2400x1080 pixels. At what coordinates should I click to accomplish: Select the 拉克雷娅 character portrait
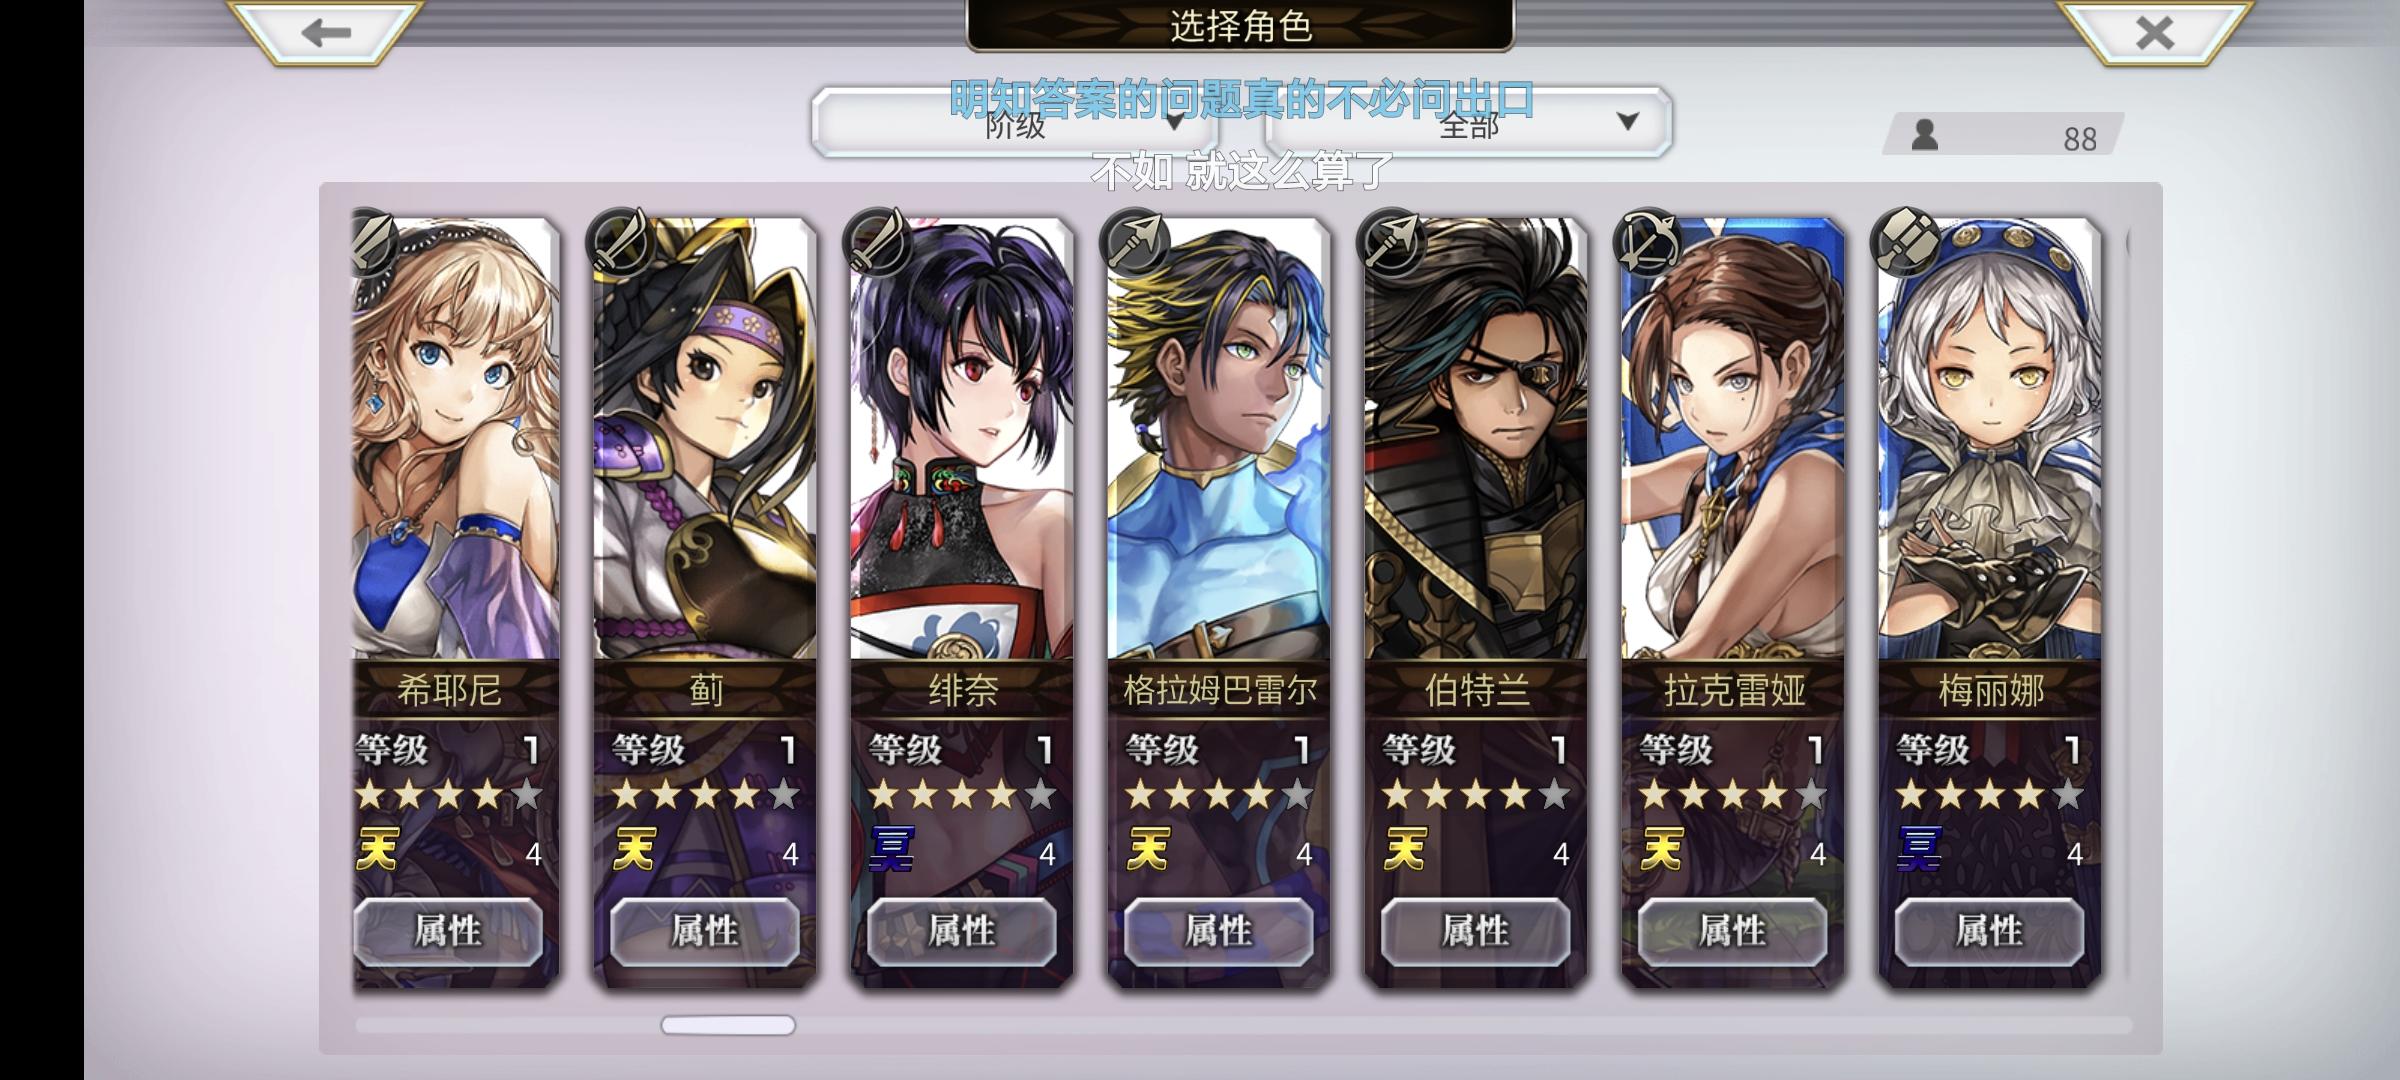1733,440
